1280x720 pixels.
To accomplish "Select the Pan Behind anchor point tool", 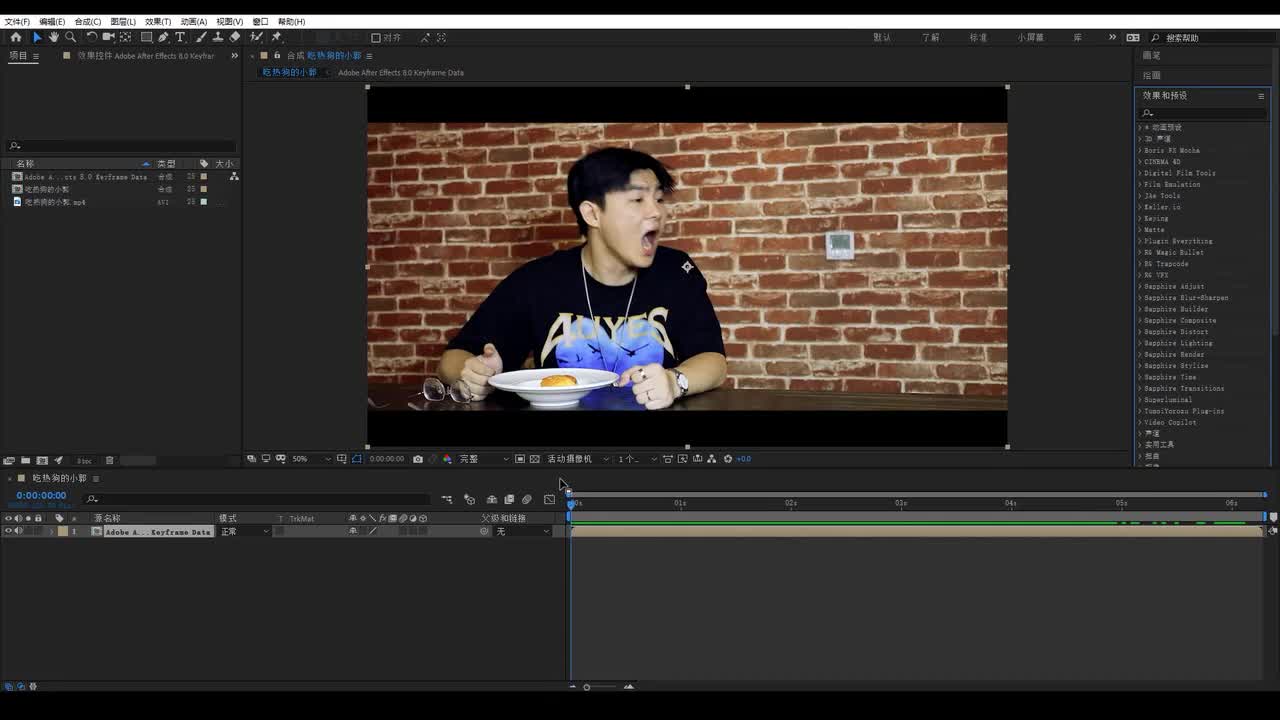I will coord(126,37).
